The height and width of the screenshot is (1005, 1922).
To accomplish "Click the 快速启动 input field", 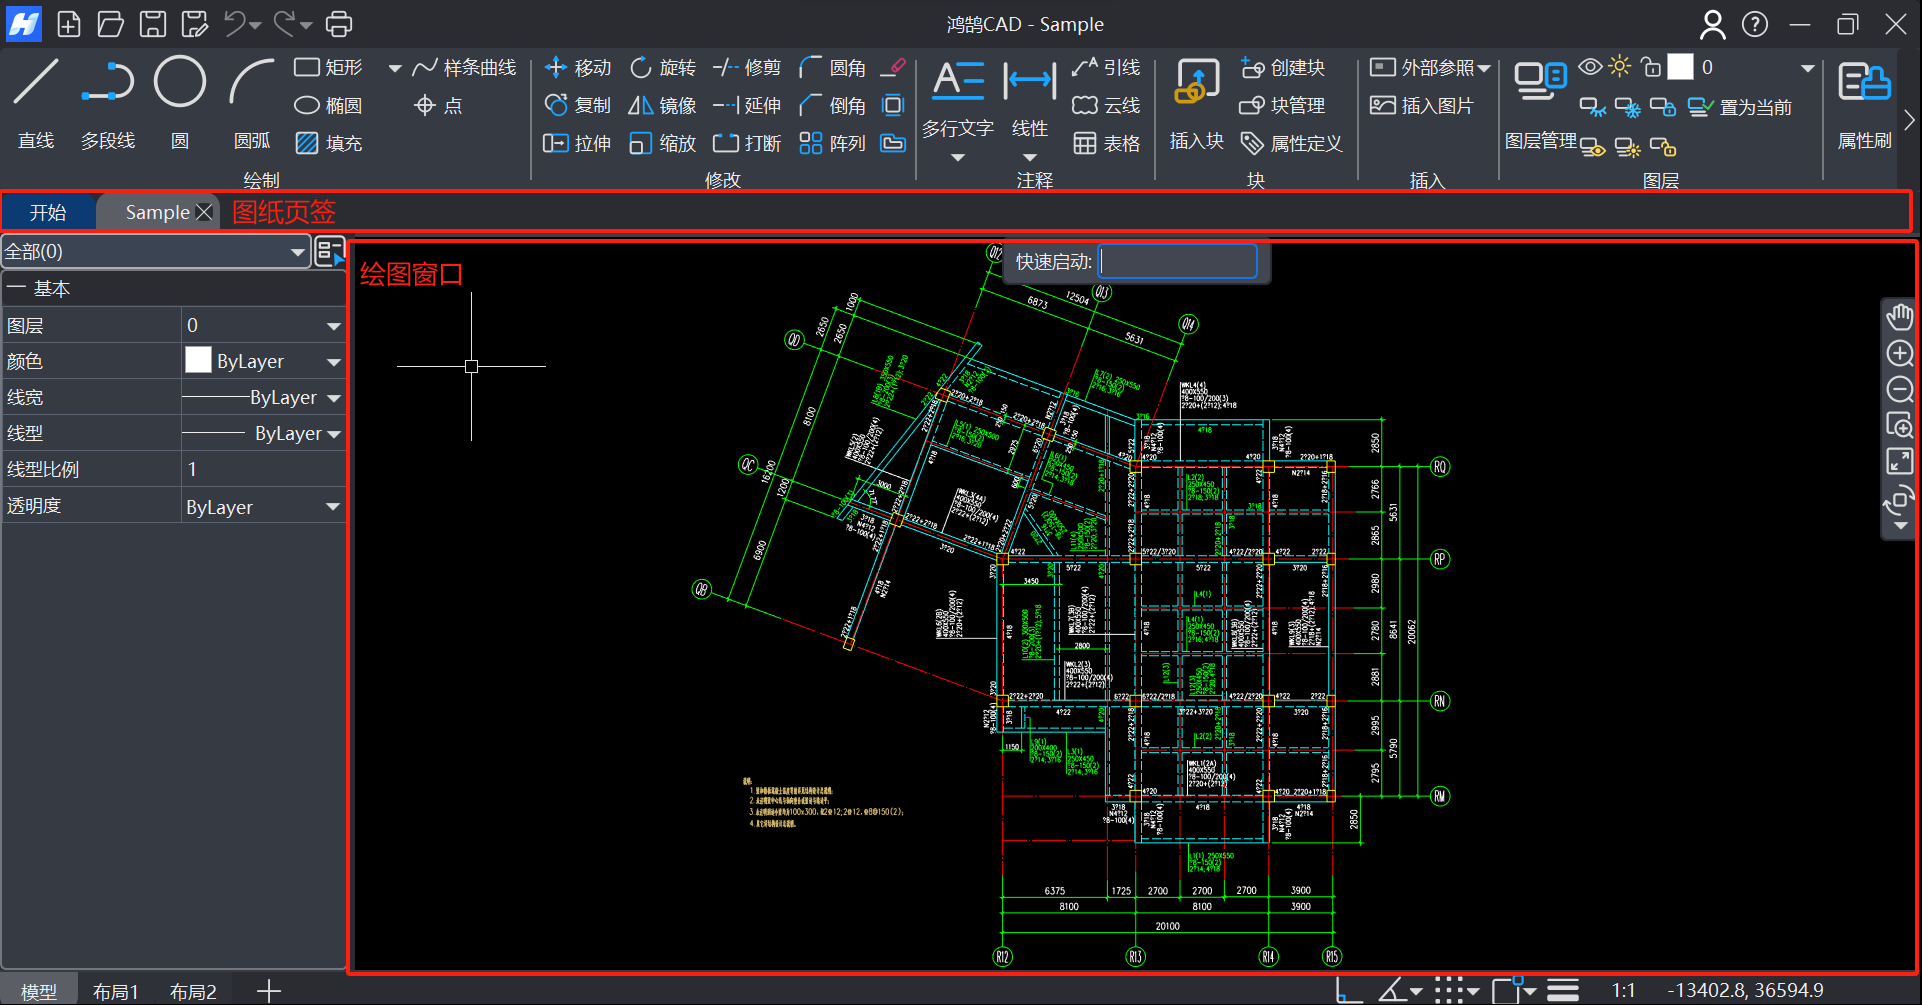I will tap(1177, 262).
